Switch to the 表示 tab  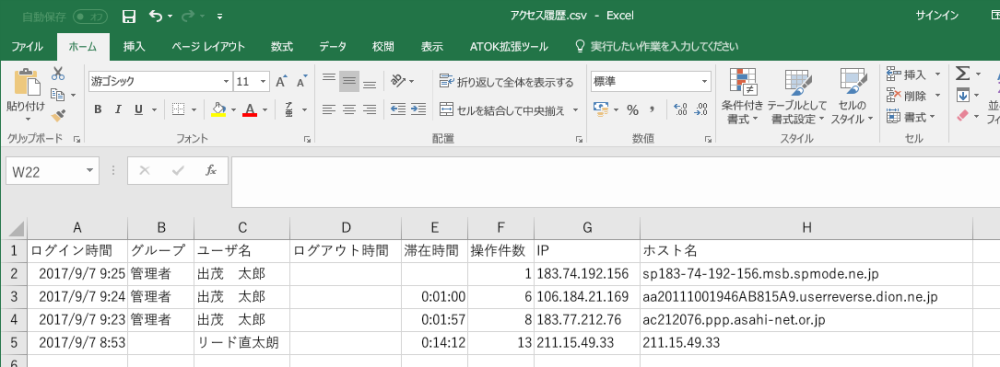click(x=432, y=47)
